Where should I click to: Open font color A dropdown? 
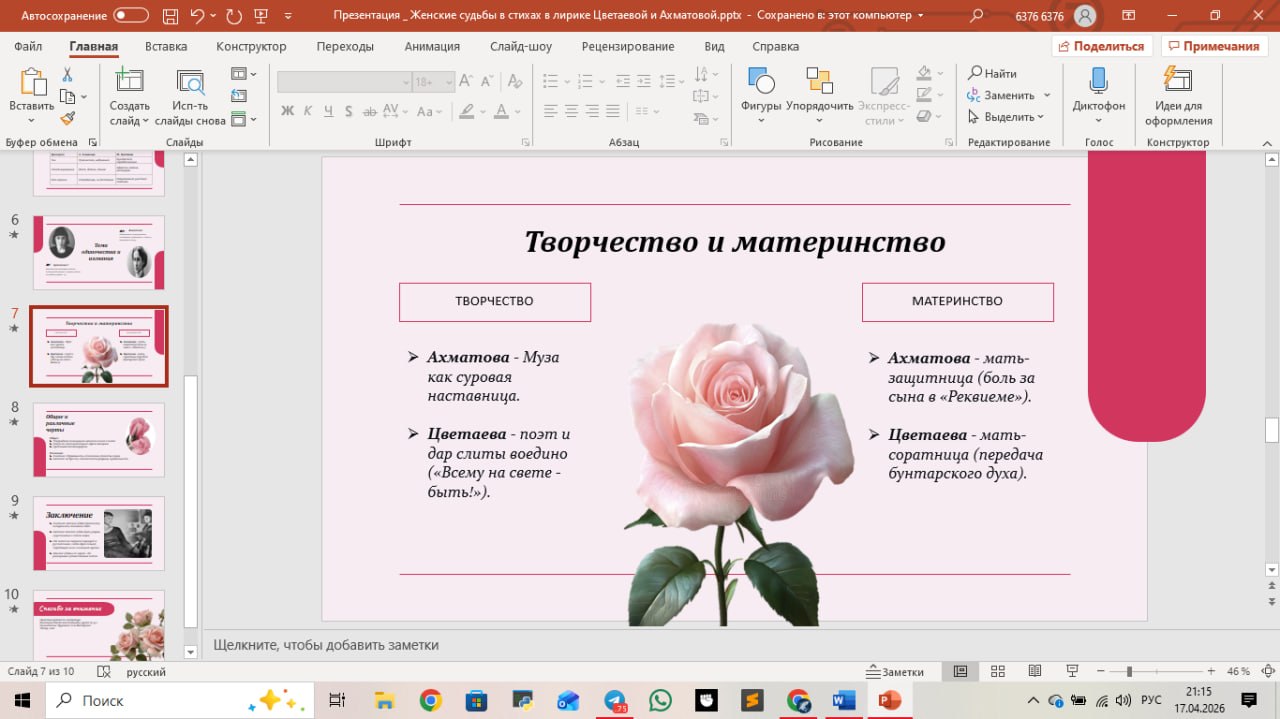coord(516,111)
